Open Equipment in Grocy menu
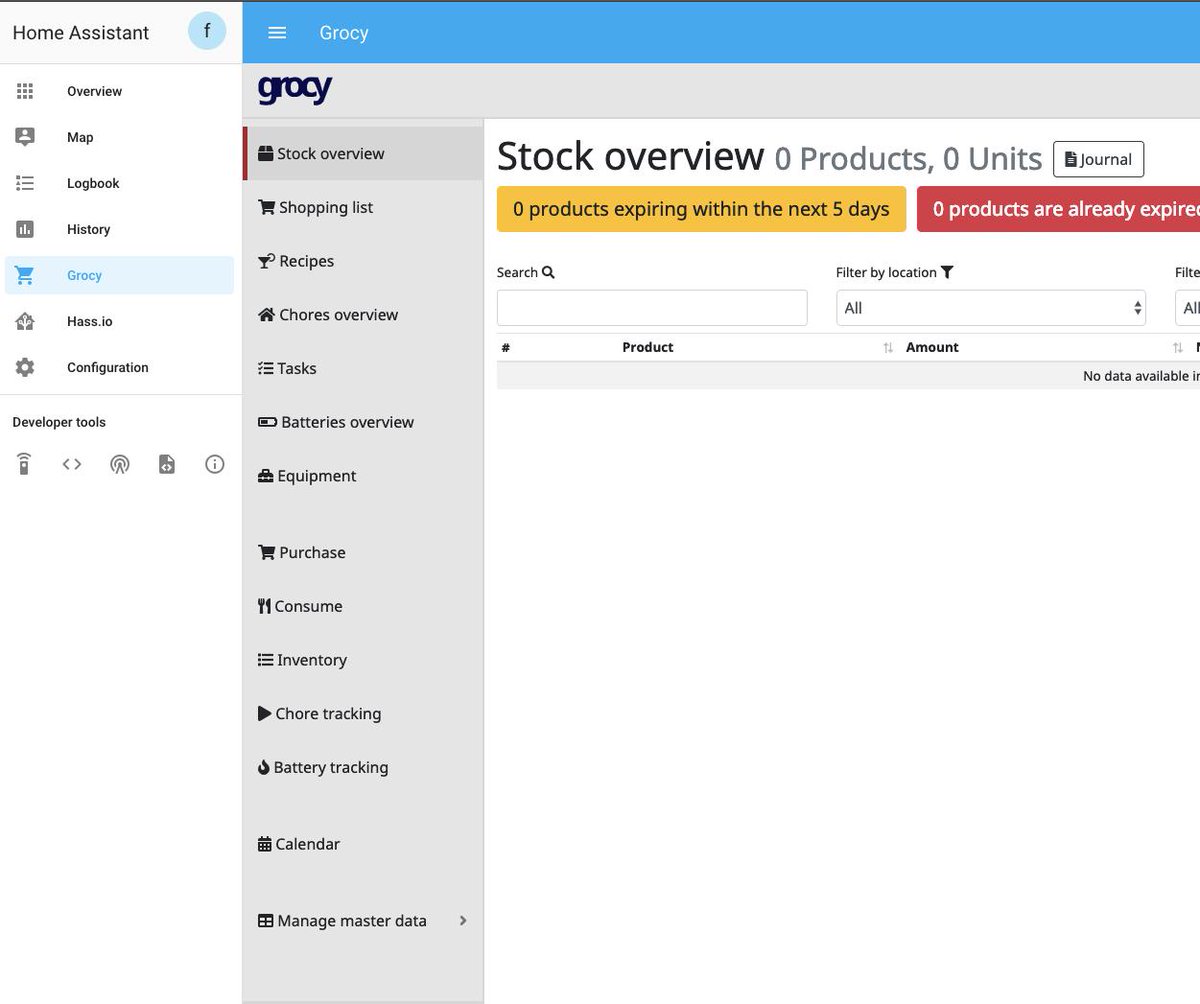 363,476
